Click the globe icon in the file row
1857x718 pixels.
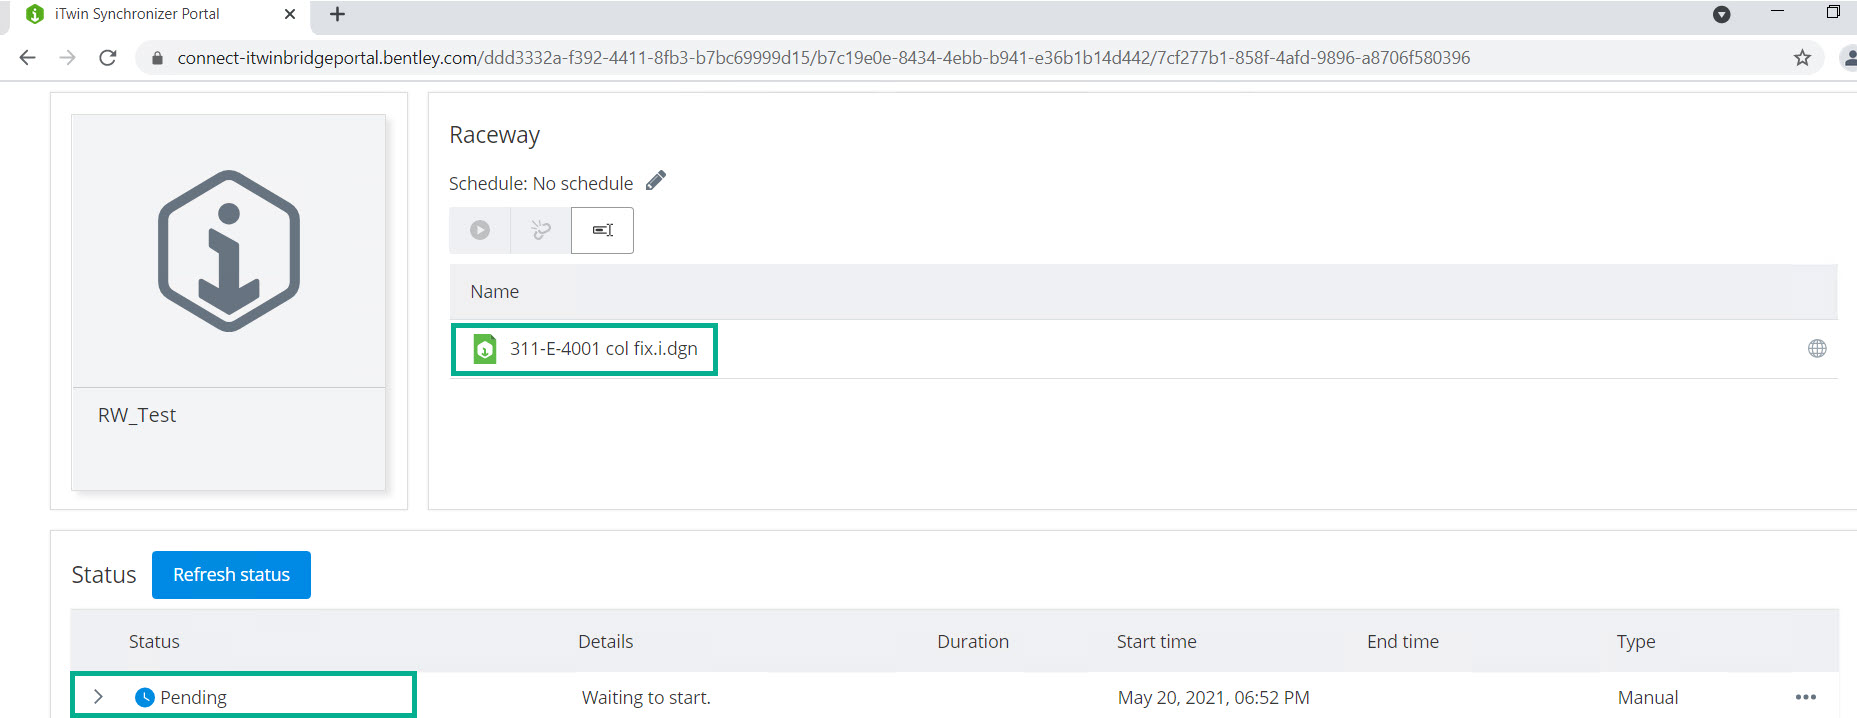click(x=1817, y=348)
